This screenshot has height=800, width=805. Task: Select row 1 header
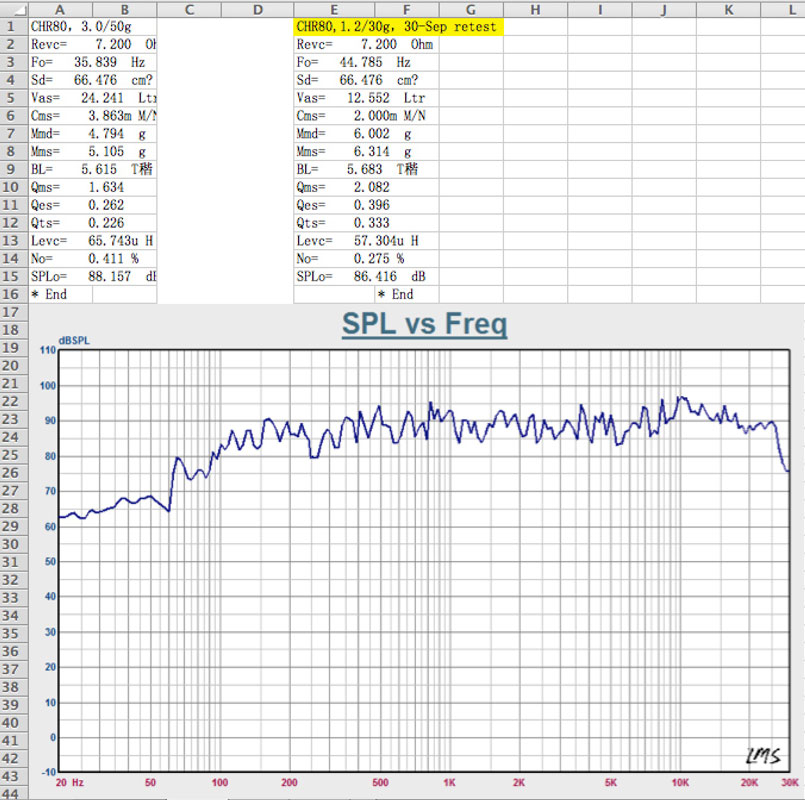14,27
